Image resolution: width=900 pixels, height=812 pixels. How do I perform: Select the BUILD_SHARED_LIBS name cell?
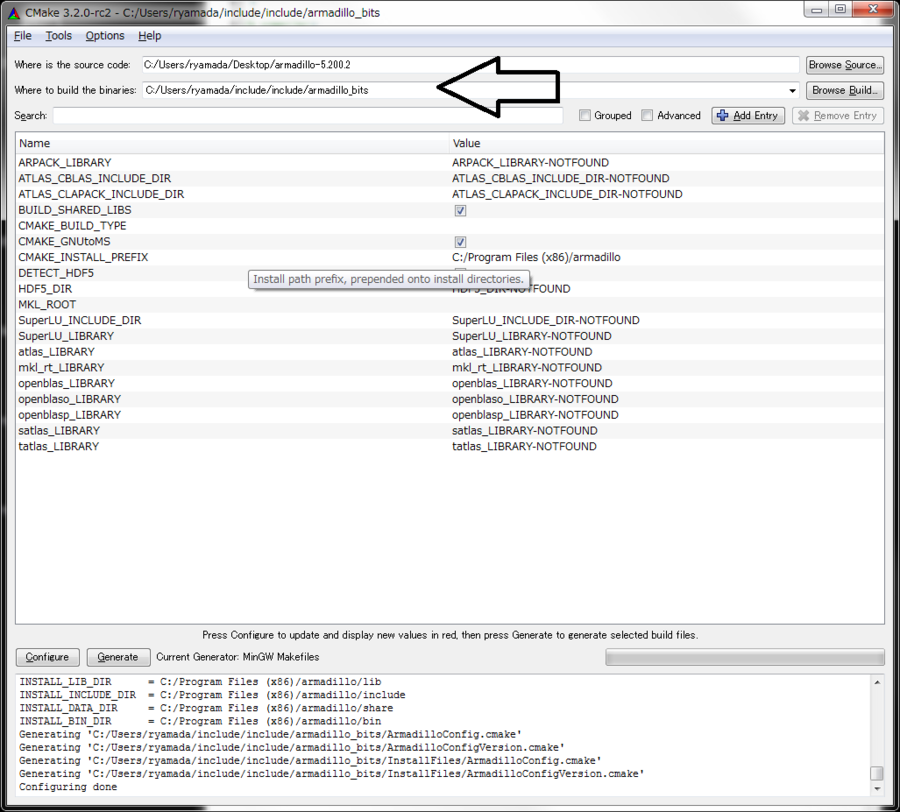tap(75, 210)
